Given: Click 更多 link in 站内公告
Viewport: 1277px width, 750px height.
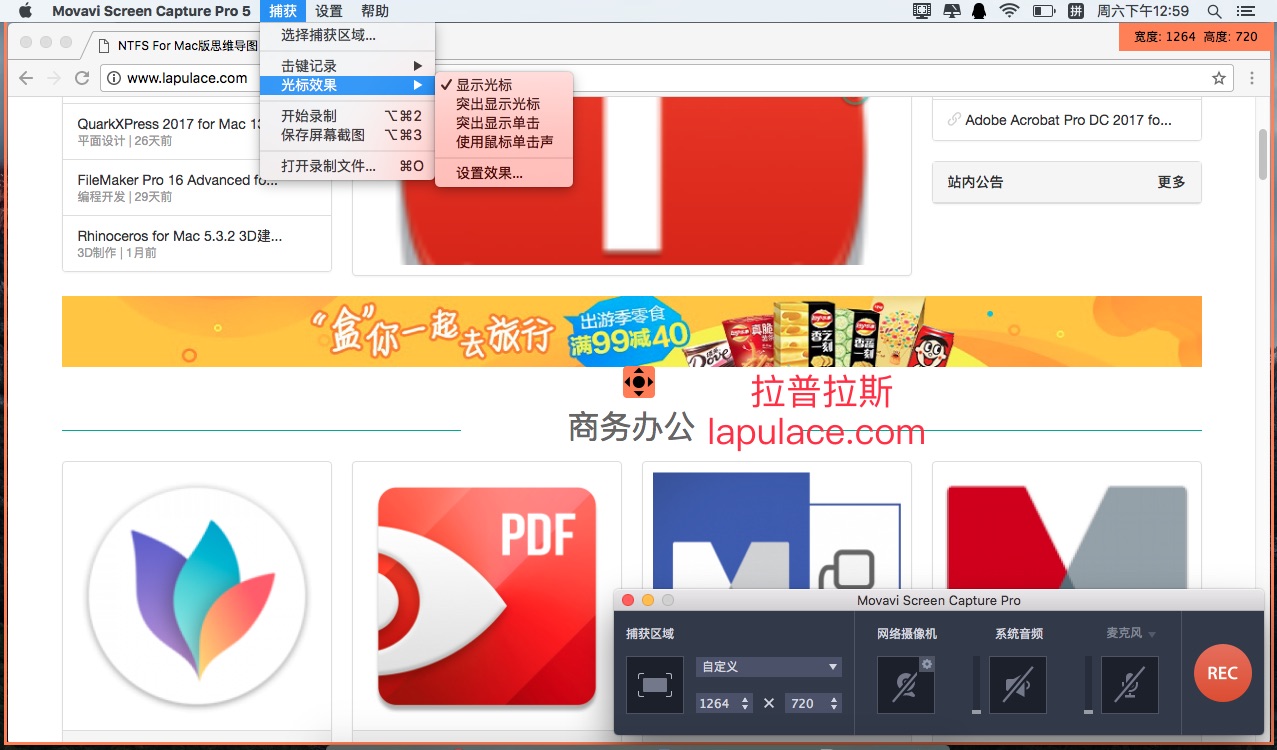Looking at the screenshot, I should pyautogui.click(x=1171, y=182).
